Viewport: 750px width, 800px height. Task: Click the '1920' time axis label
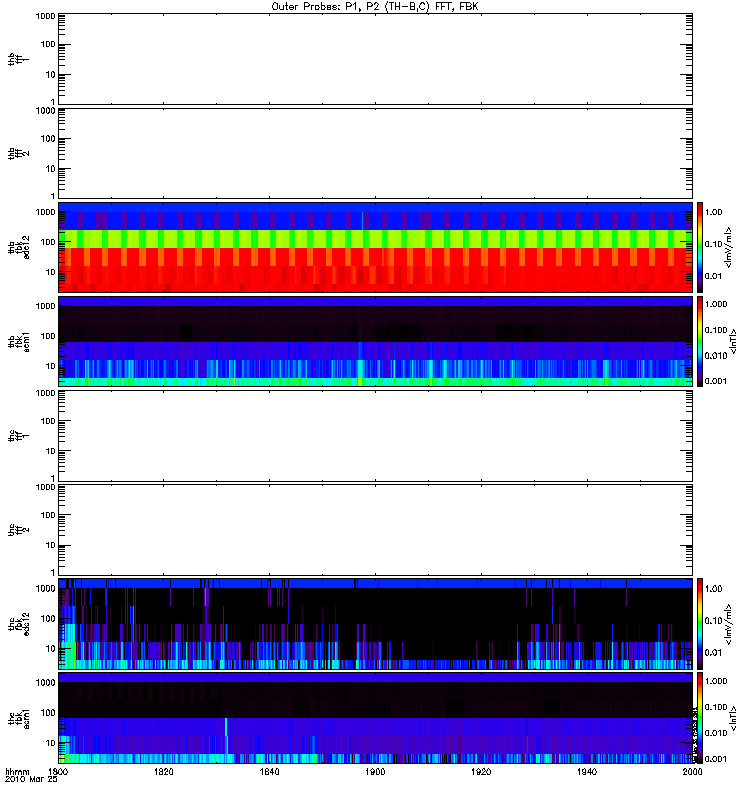pos(481,772)
